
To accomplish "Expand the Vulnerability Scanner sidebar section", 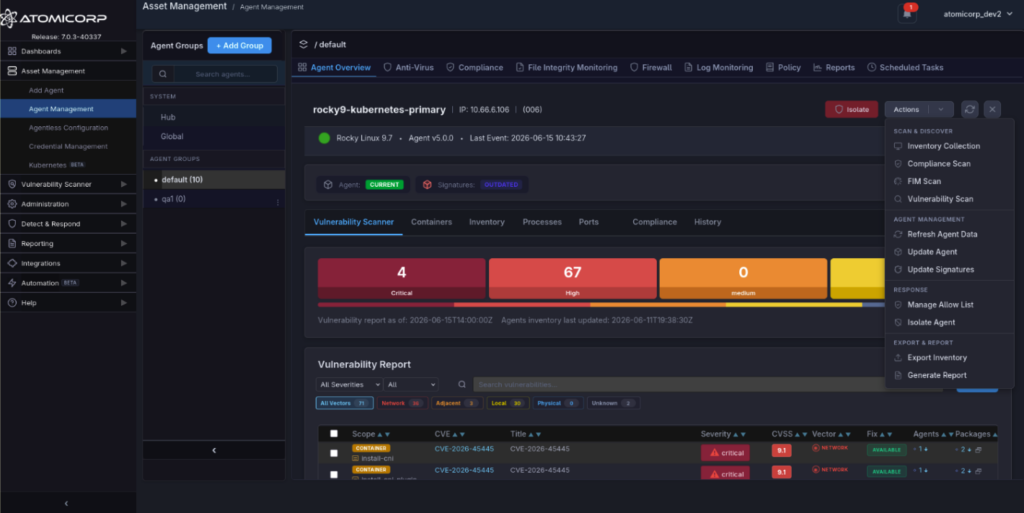I will 68,184.
